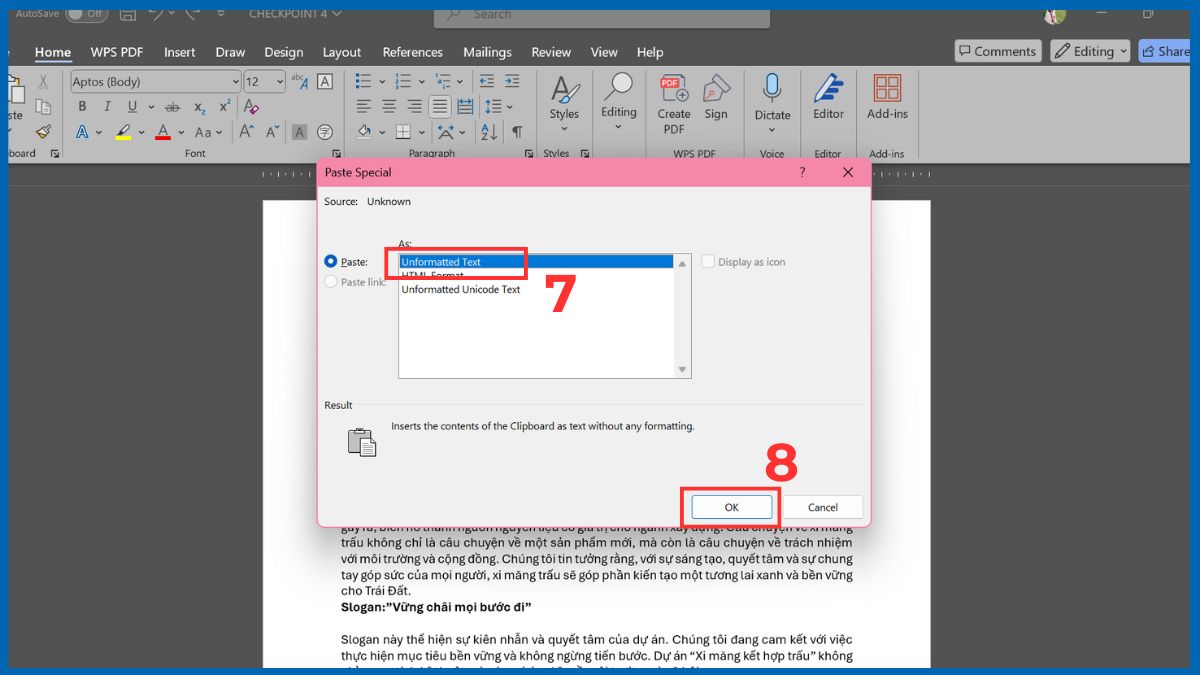Screen dimensions: 1200x675
Task: Show paragraph marks with the pilcrow icon
Action: tap(516, 131)
